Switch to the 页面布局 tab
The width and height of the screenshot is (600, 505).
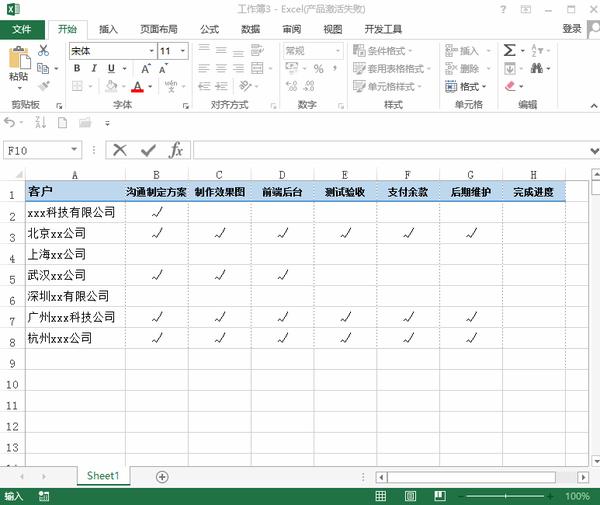(x=159, y=29)
